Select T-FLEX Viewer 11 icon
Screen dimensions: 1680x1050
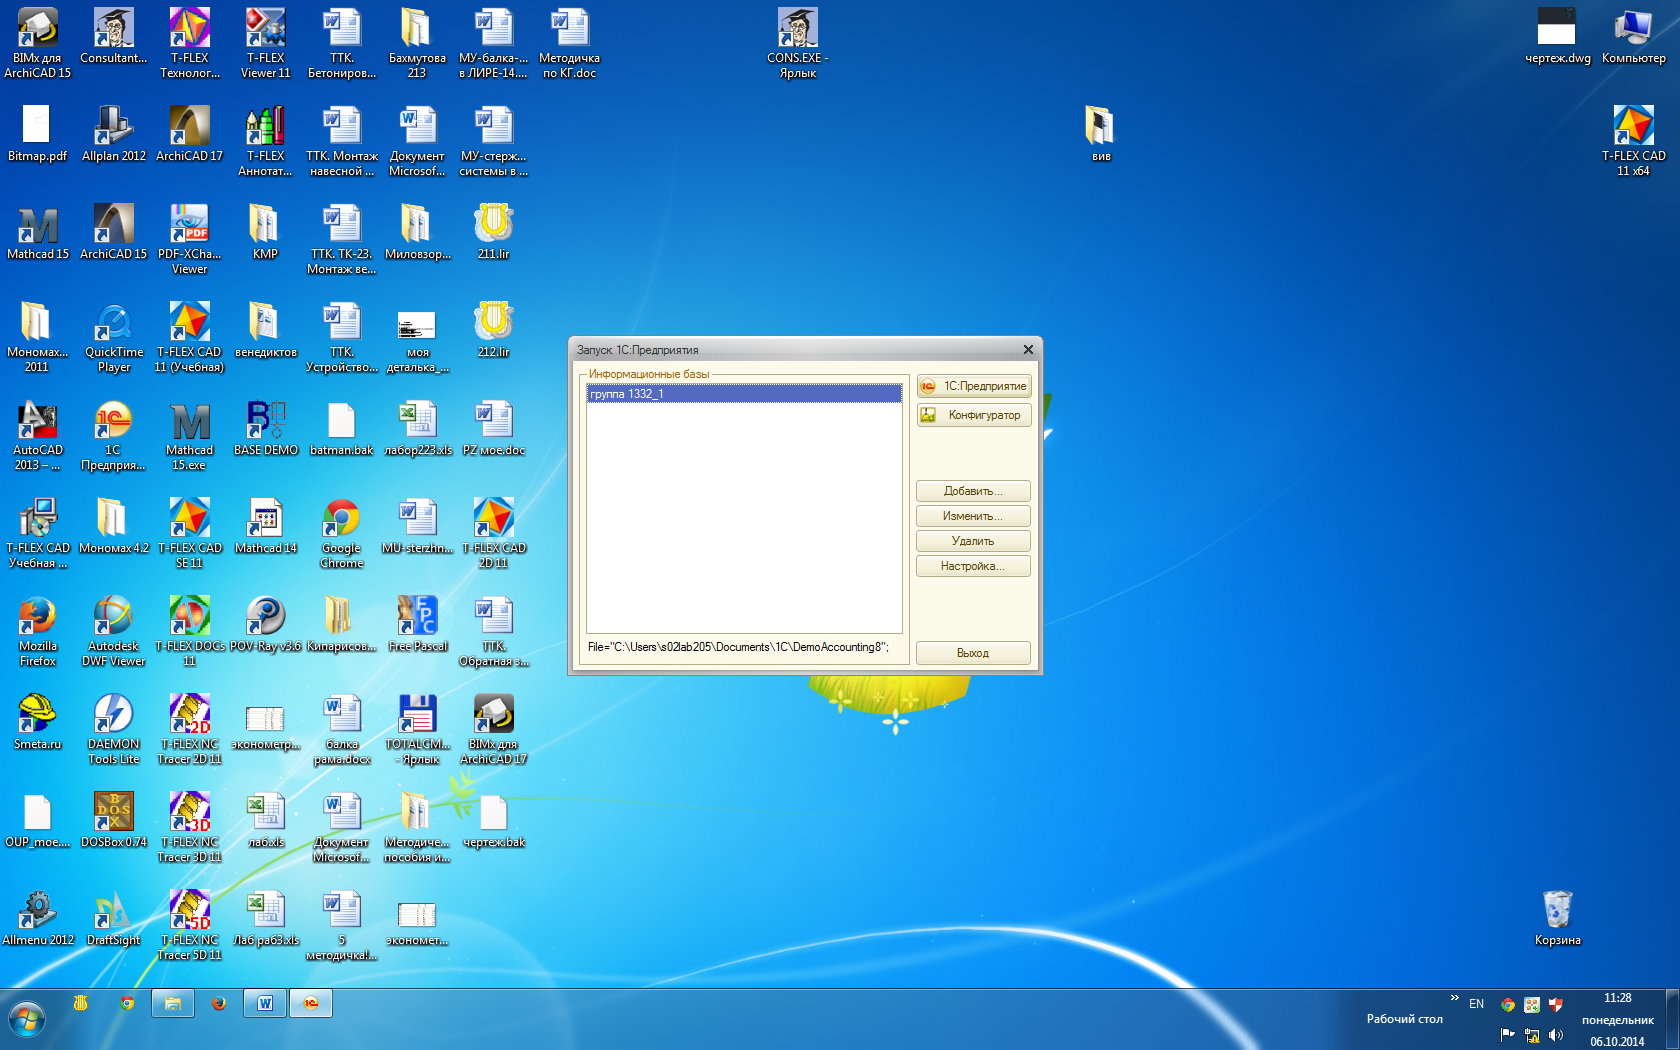(265, 44)
